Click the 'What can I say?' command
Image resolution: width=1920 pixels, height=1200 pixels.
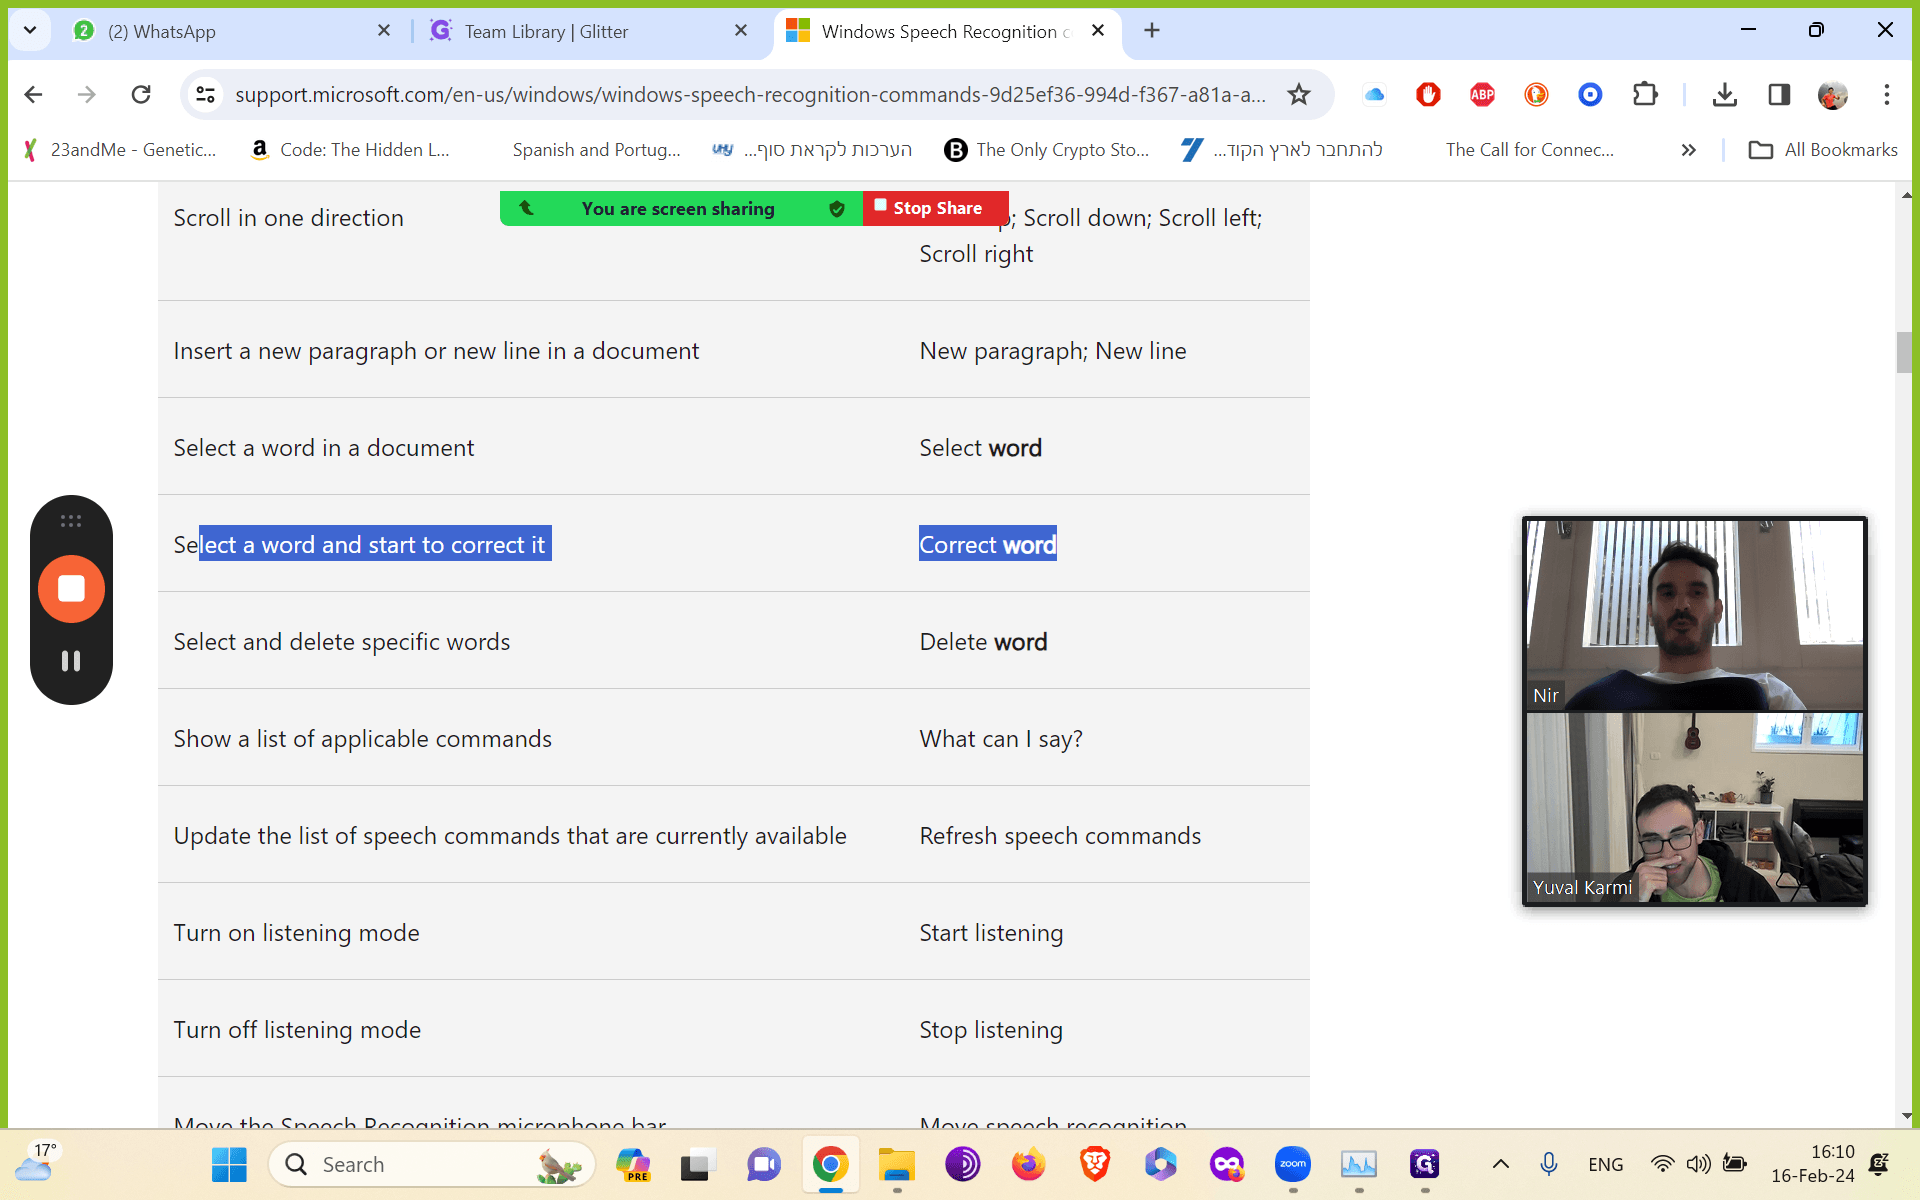click(1001, 739)
